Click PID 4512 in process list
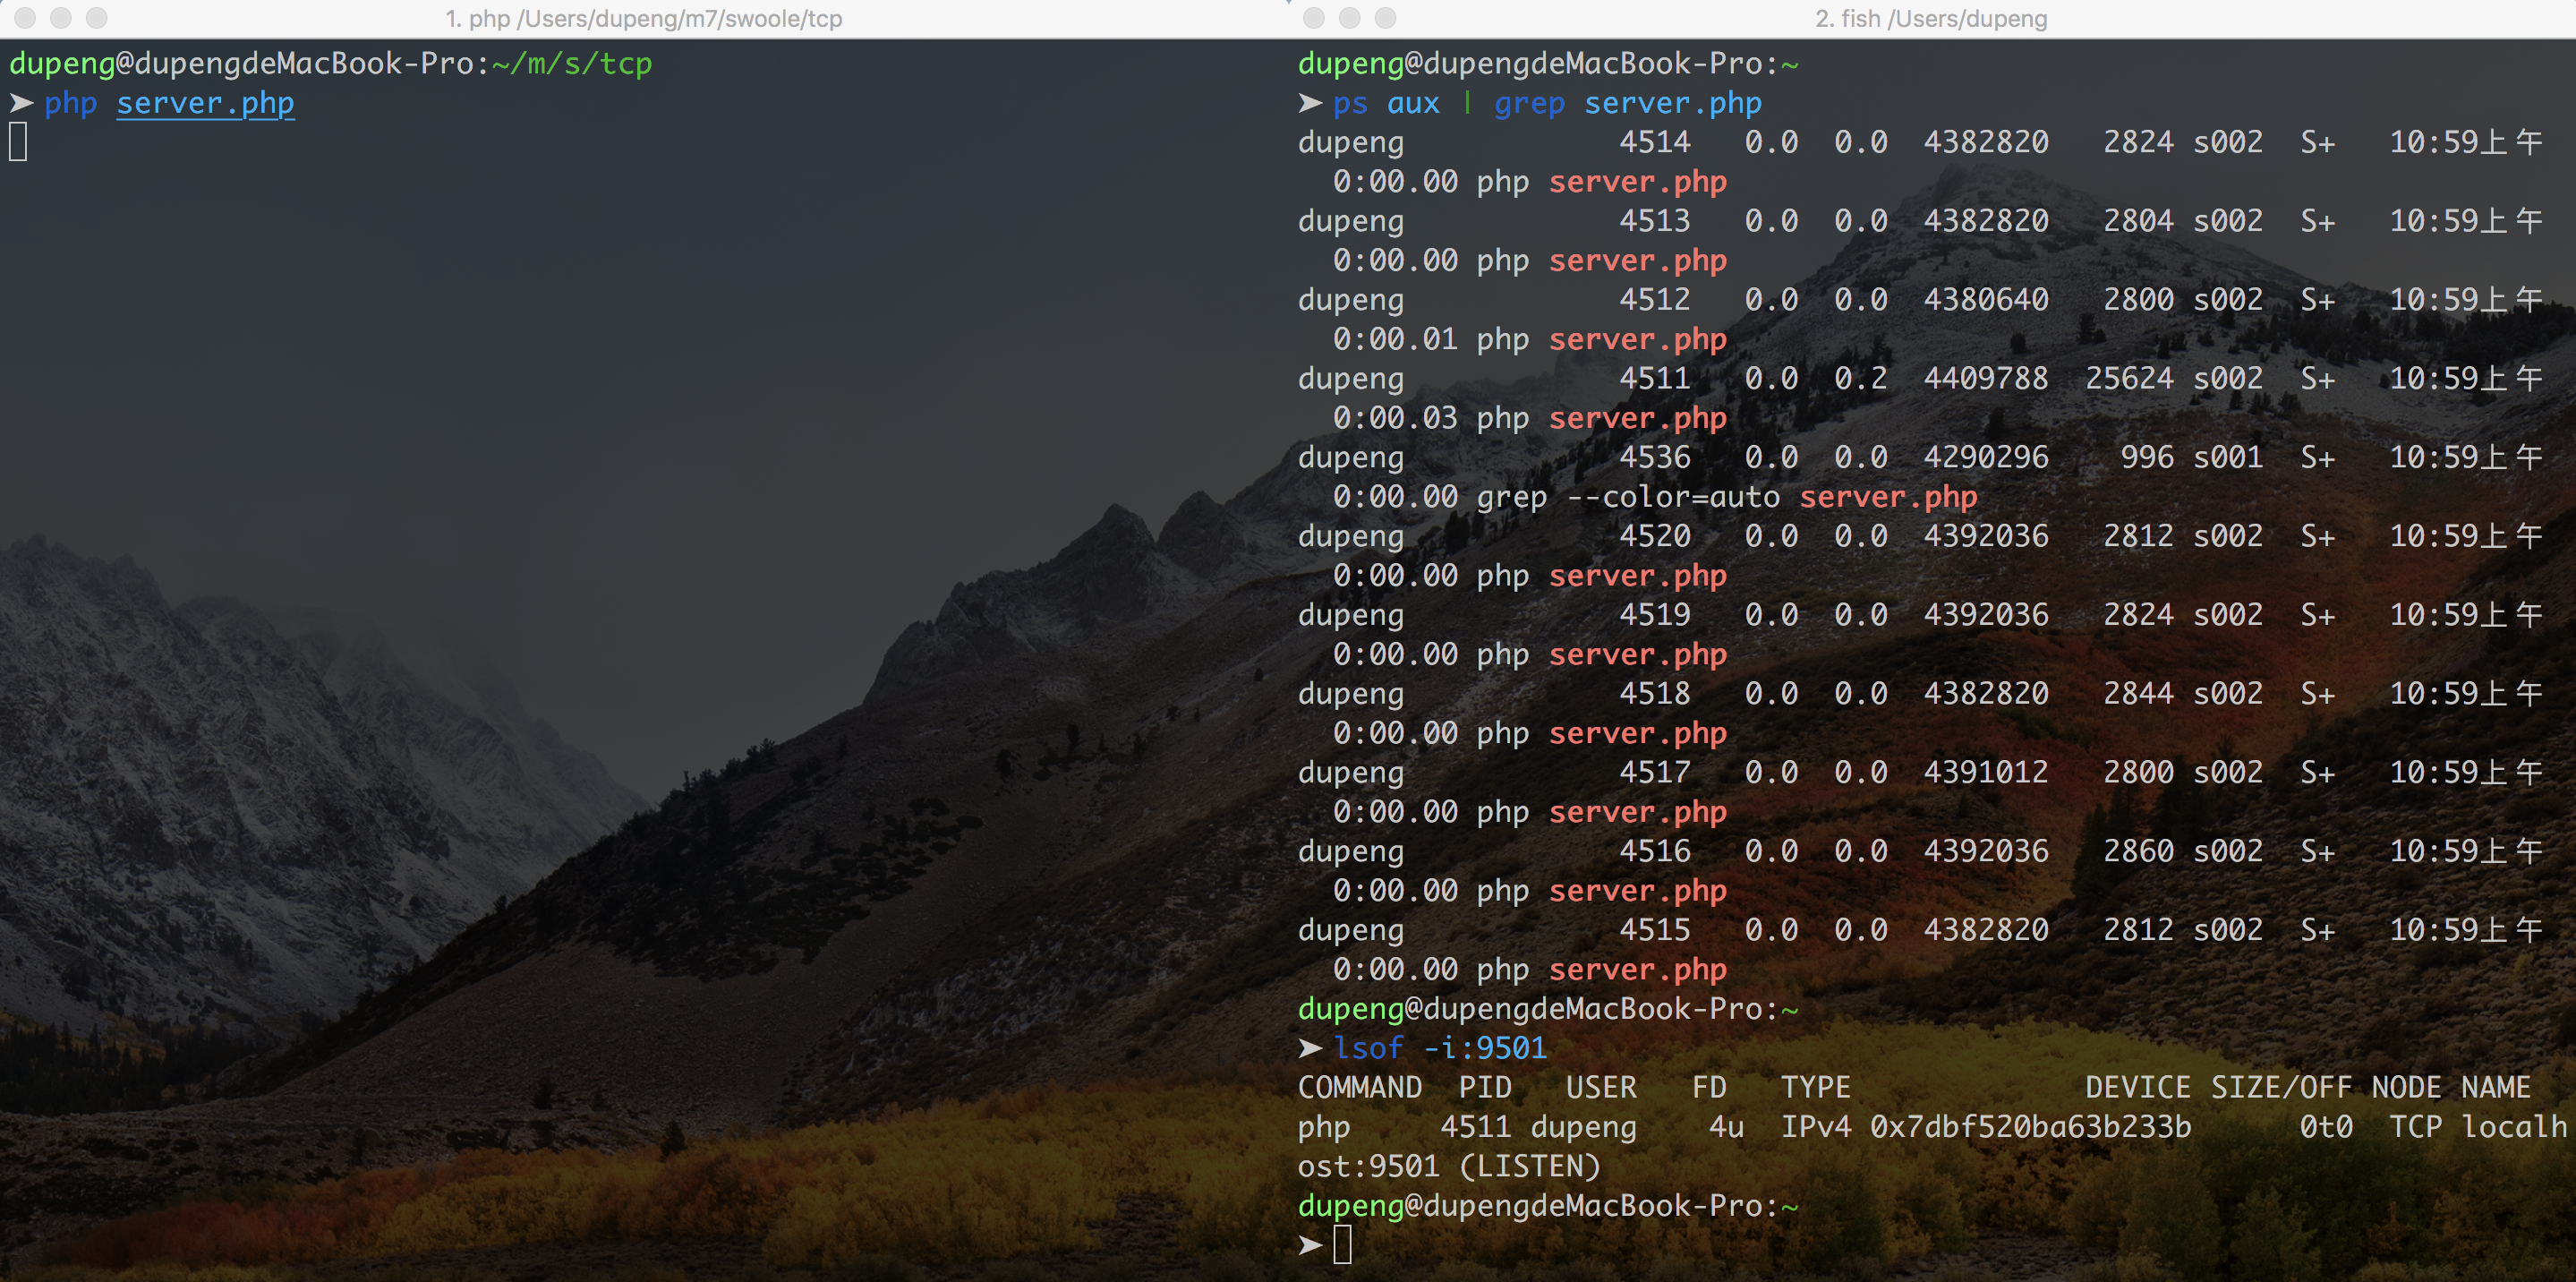Viewport: 2576px width, 1282px height. (1655, 300)
